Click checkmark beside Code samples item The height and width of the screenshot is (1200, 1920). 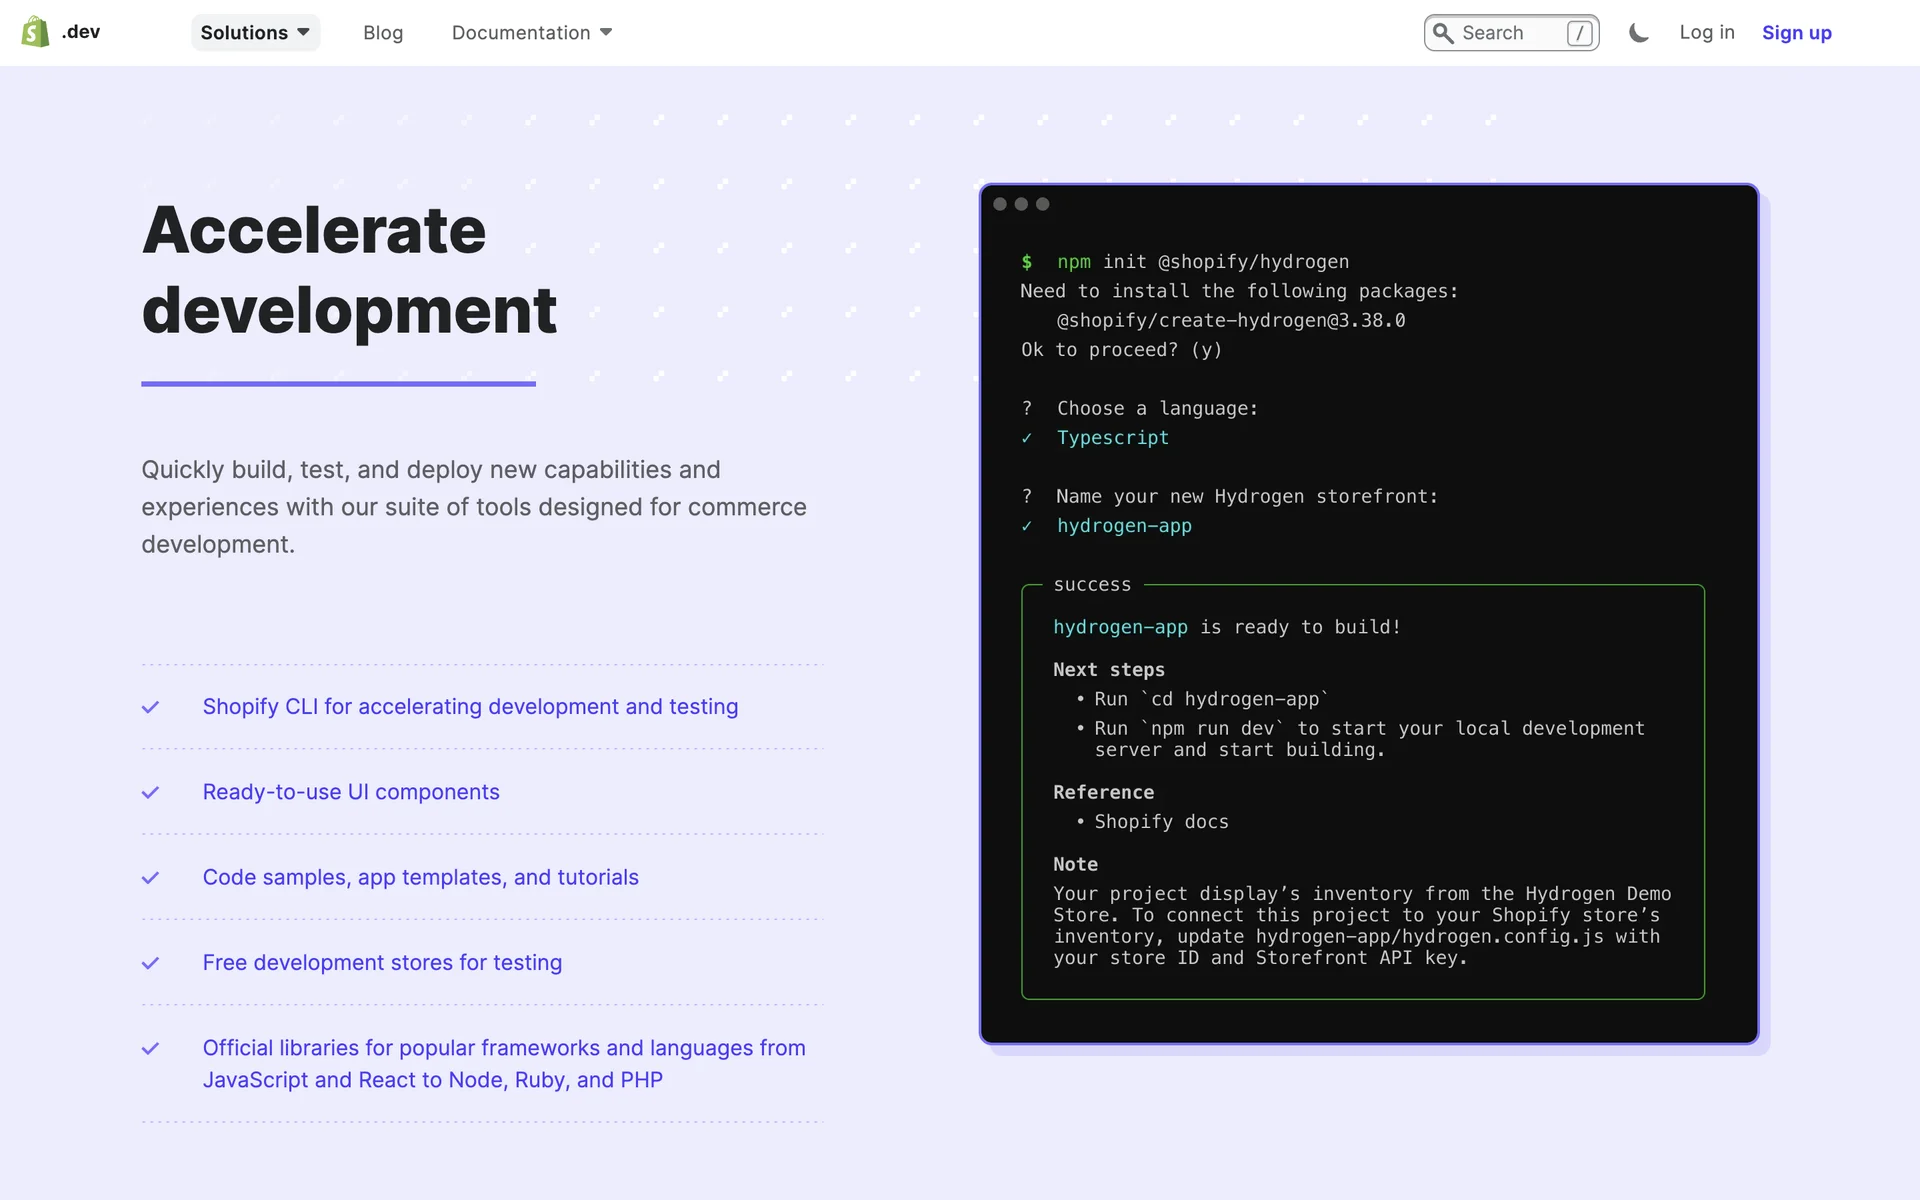coord(151,878)
